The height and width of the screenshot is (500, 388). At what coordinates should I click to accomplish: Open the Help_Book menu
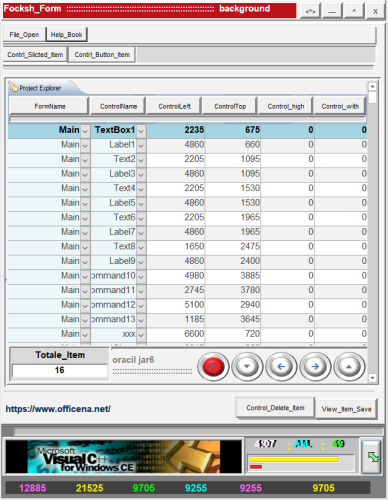(x=66, y=35)
